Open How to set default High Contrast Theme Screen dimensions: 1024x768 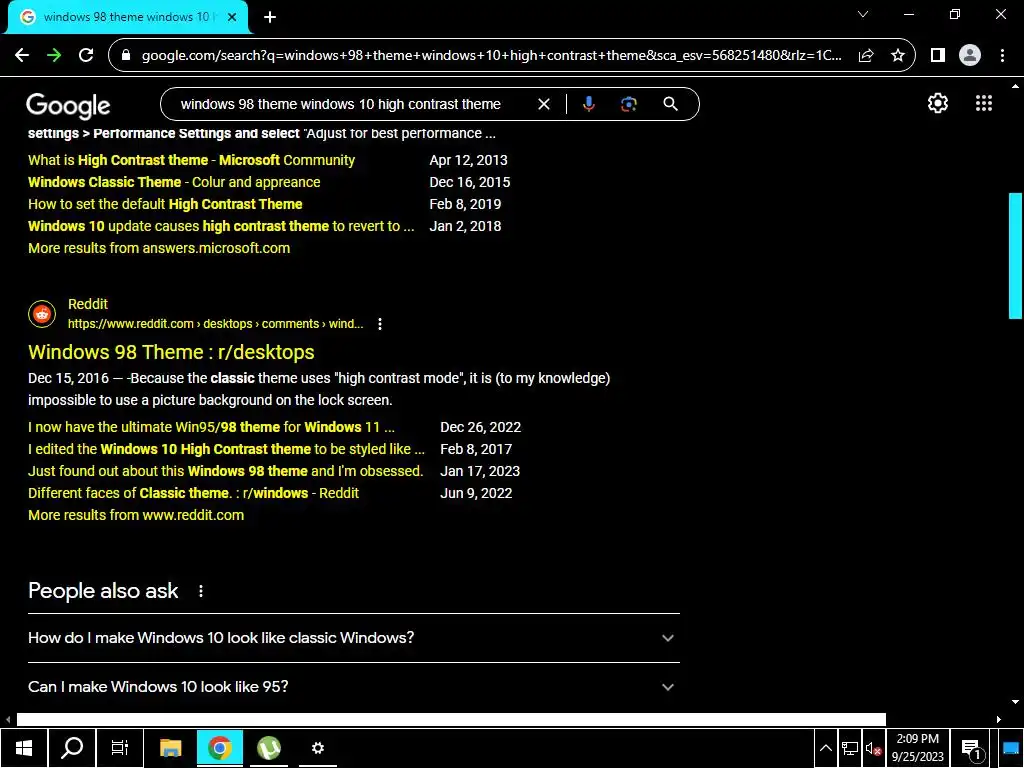pyautogui.click(x=165, y=204)
